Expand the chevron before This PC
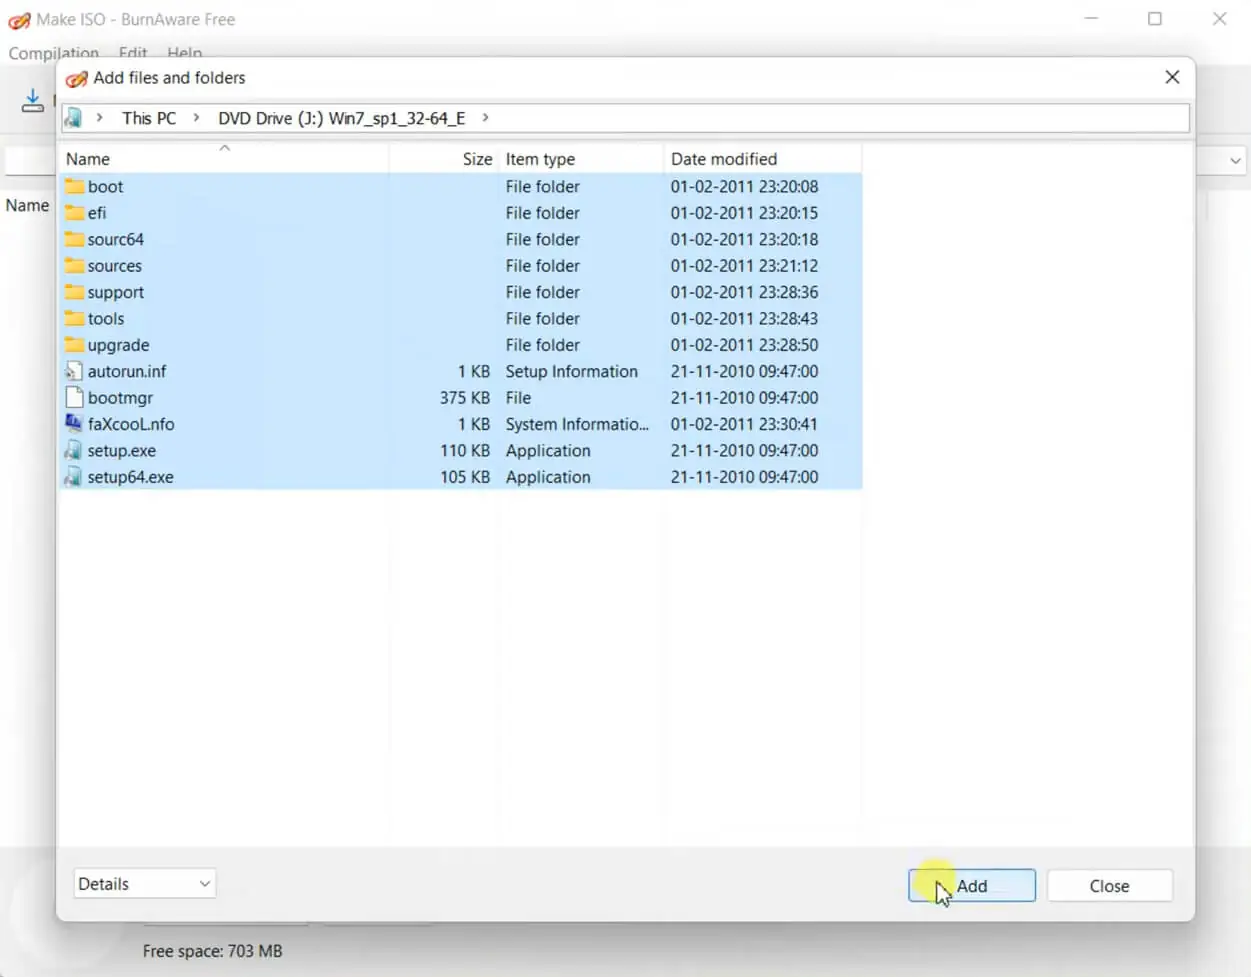Viewport: 1251px width, 977px height. pyautogui.click(x=99, y=118)
